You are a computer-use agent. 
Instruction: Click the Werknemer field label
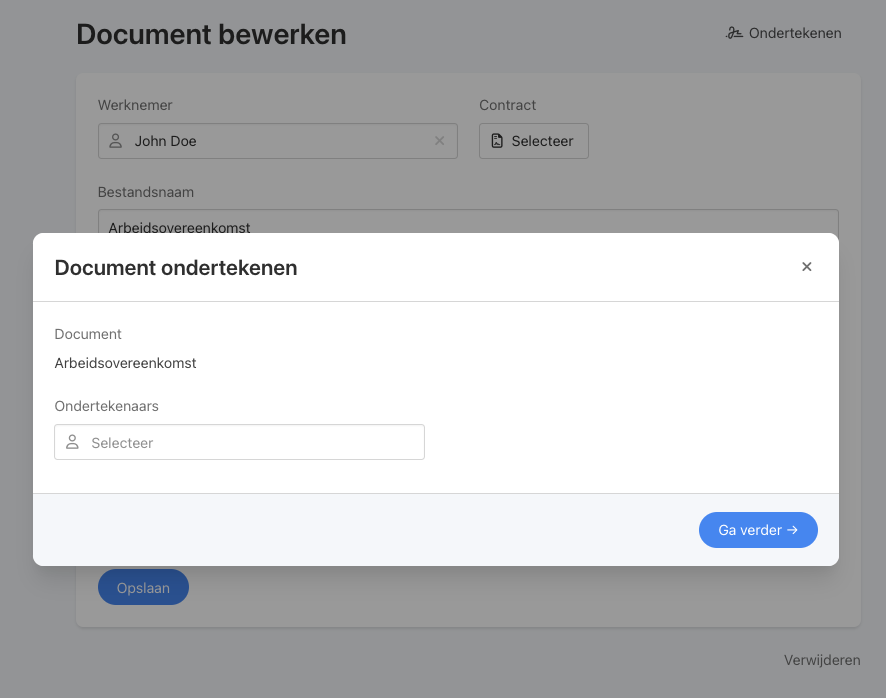pyautogui.click(x=135, y=105)
